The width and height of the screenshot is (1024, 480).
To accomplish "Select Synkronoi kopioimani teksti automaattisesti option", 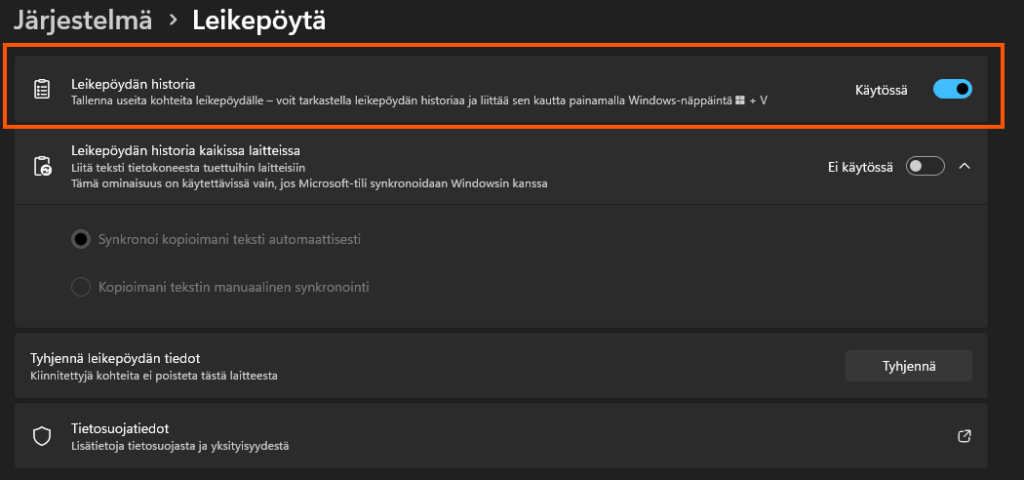I will (81, 240).
